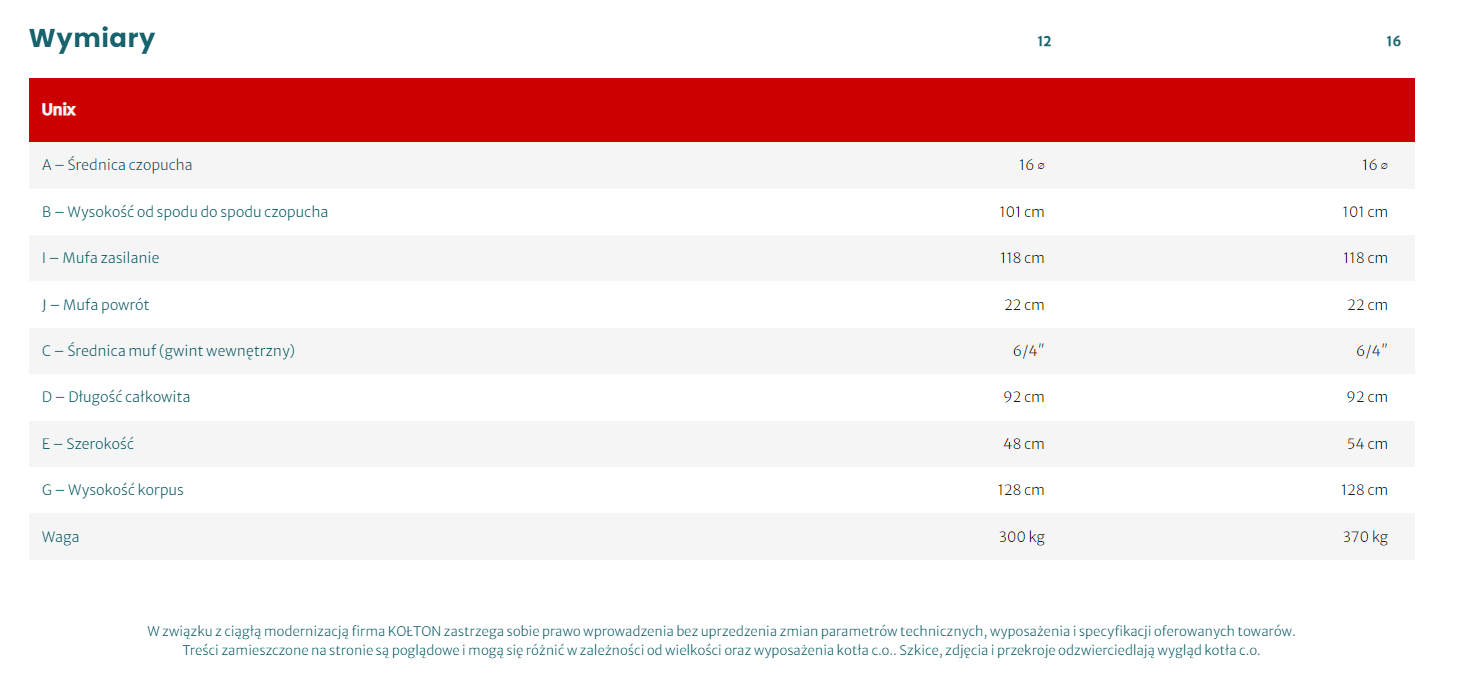The height and width of the screenshot is (685, 1460).
Task: Select the column header 12
Action: pos(1044,42)
